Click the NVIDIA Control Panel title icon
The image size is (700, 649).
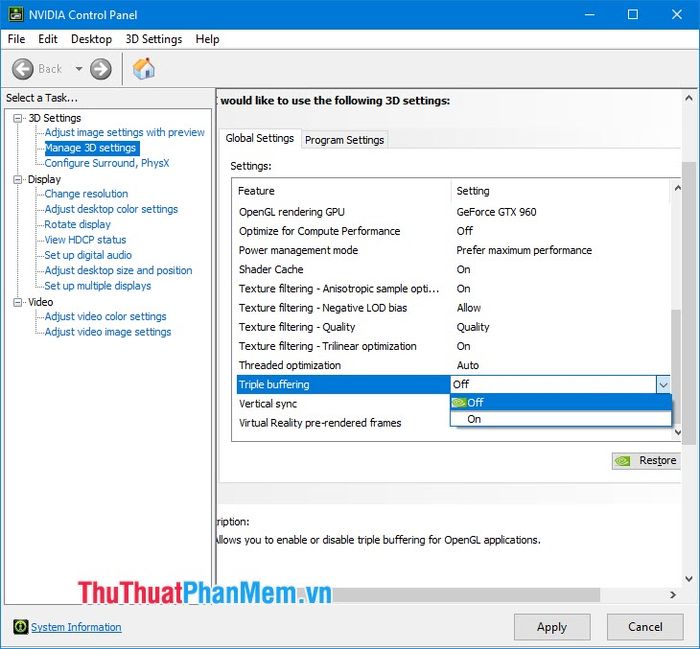pyautogui.click(x=16, y=15)
